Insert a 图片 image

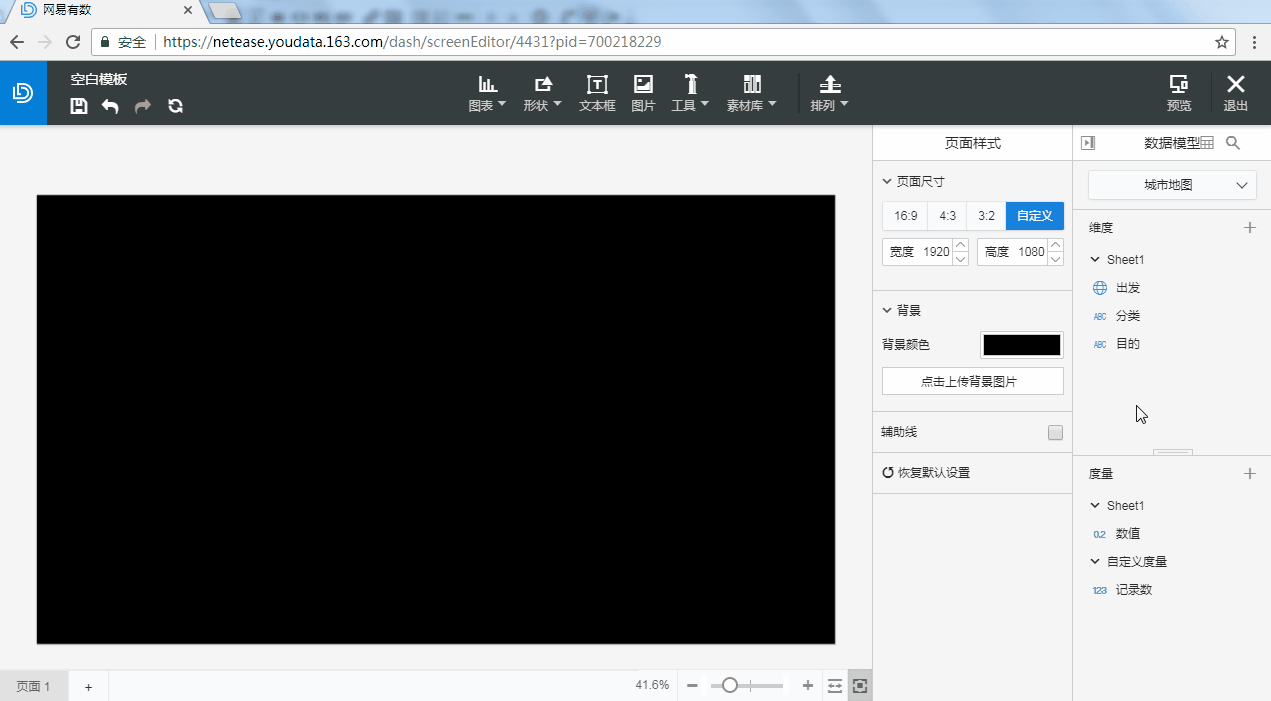pos(643,93)
